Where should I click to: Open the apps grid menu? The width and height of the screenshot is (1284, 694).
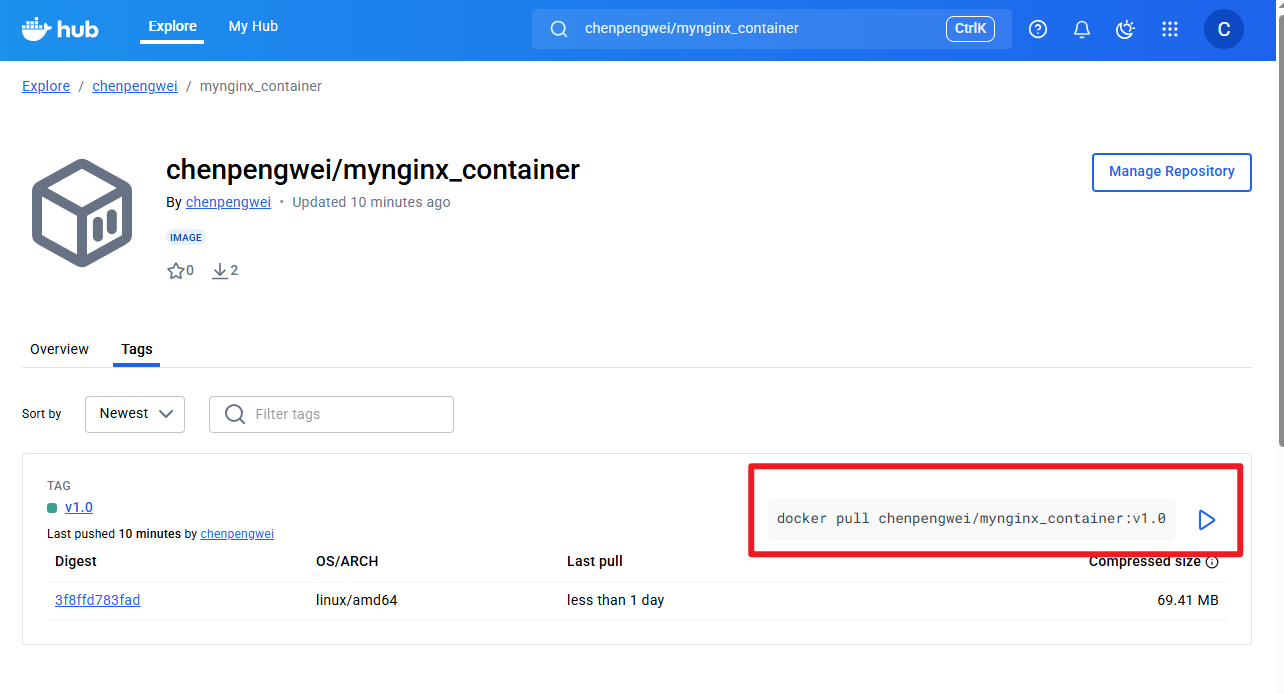pyautogui.click(x=1170, y=29)
